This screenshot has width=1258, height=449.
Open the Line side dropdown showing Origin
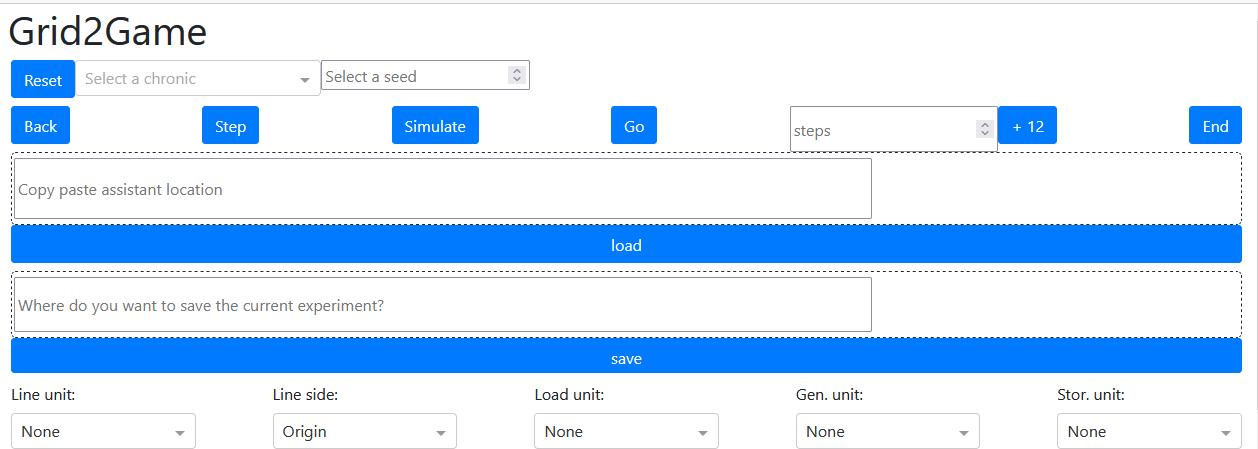click(x=365, y=431)
